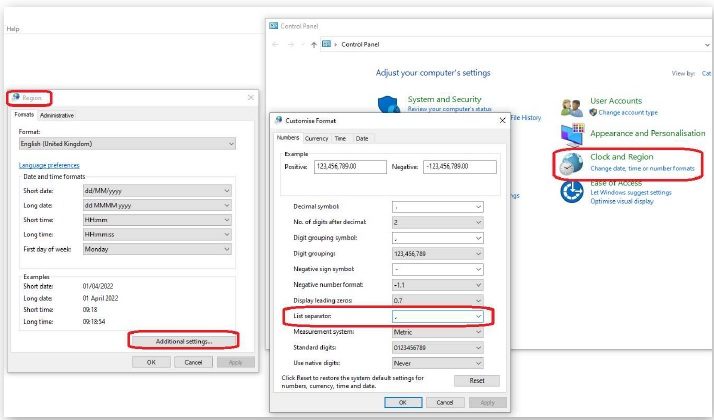Image resolution: width=714 pixels, height=420 pixels.
Task: Close the Customise Format dialog
Action: click(x=502, y=121)
